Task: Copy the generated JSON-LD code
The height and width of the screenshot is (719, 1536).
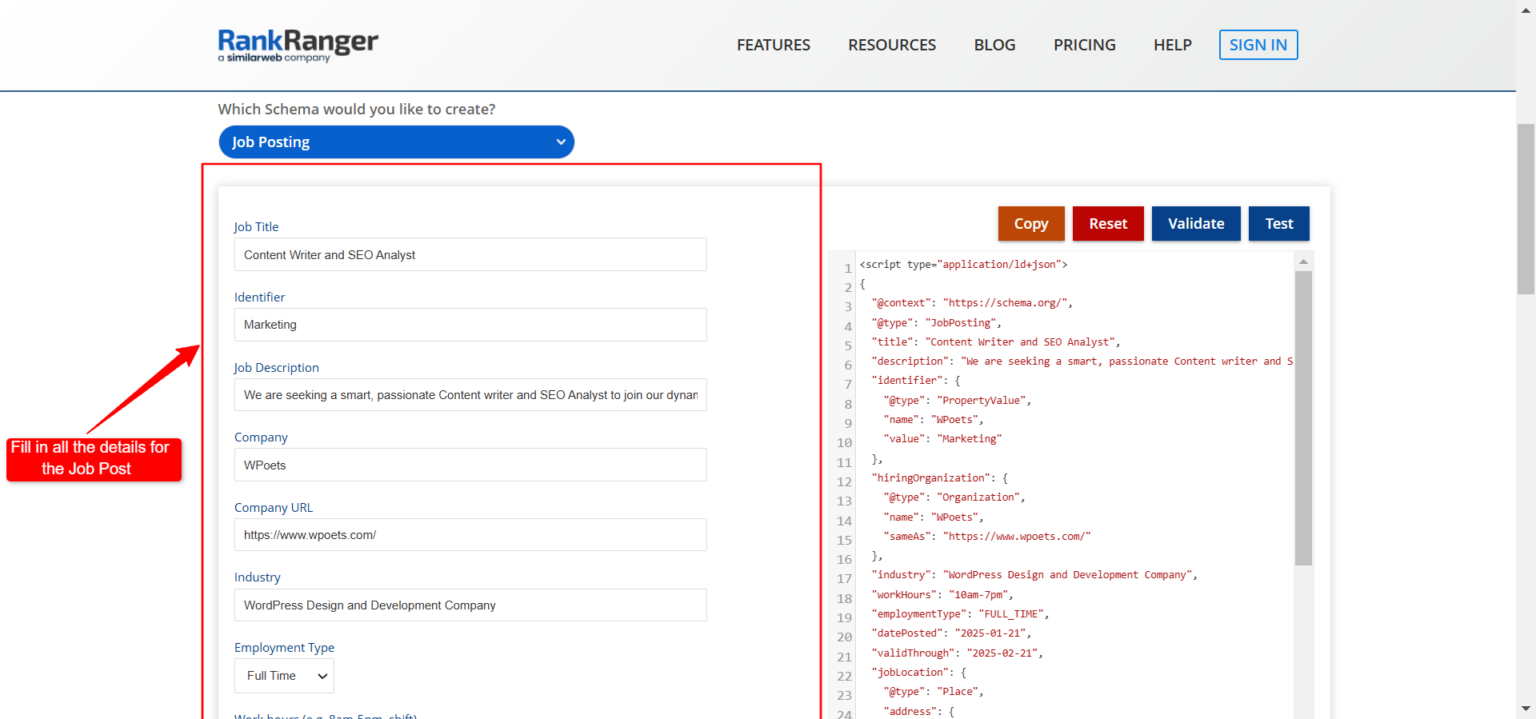Action: click(x=1031, y=223)
